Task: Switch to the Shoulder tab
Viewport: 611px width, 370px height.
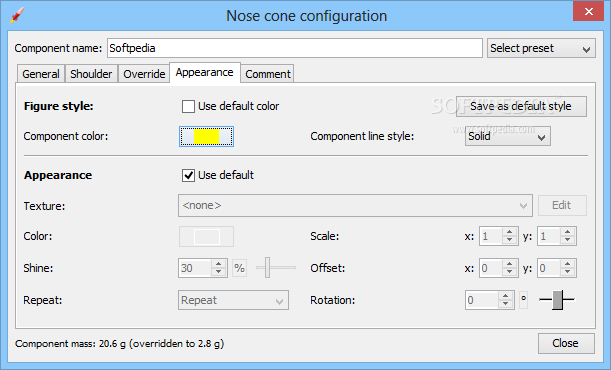Action: (x=91, y=74)
